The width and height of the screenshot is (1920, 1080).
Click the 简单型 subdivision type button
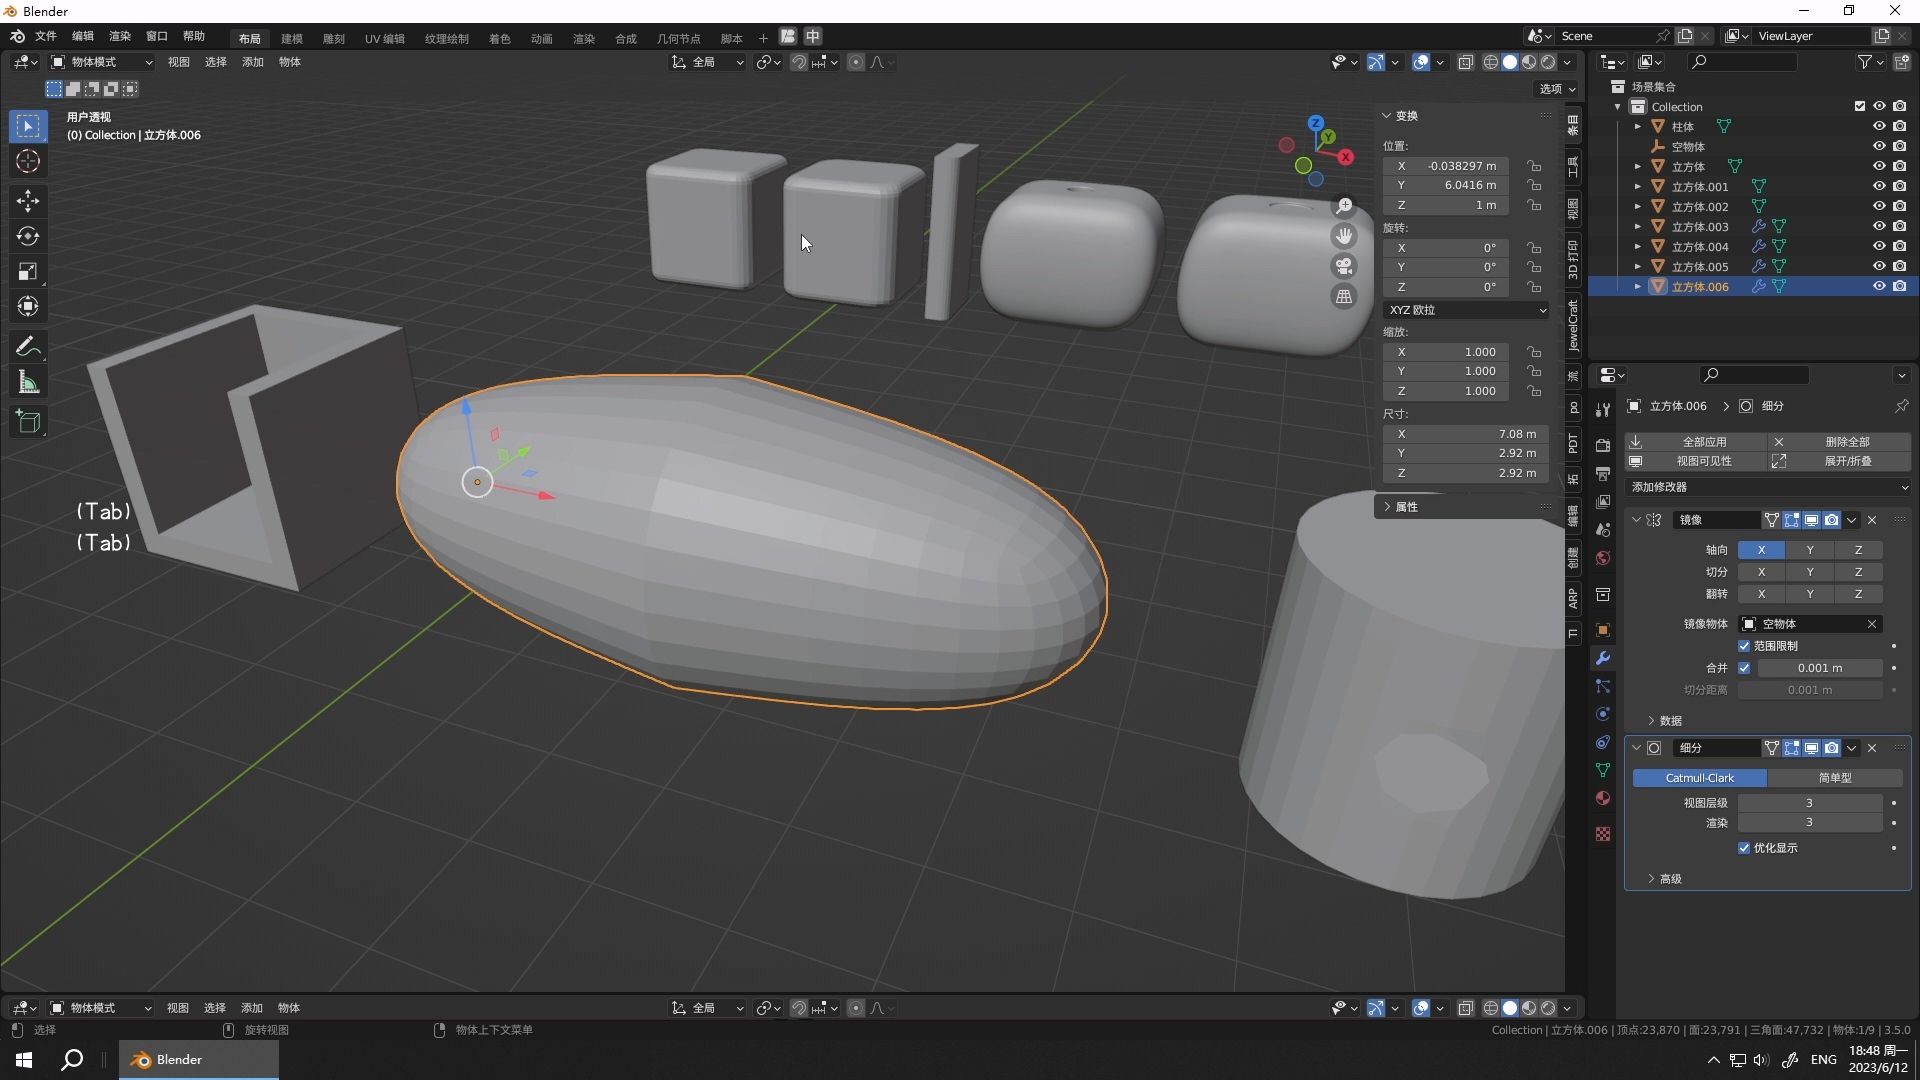coord(1834,778)
